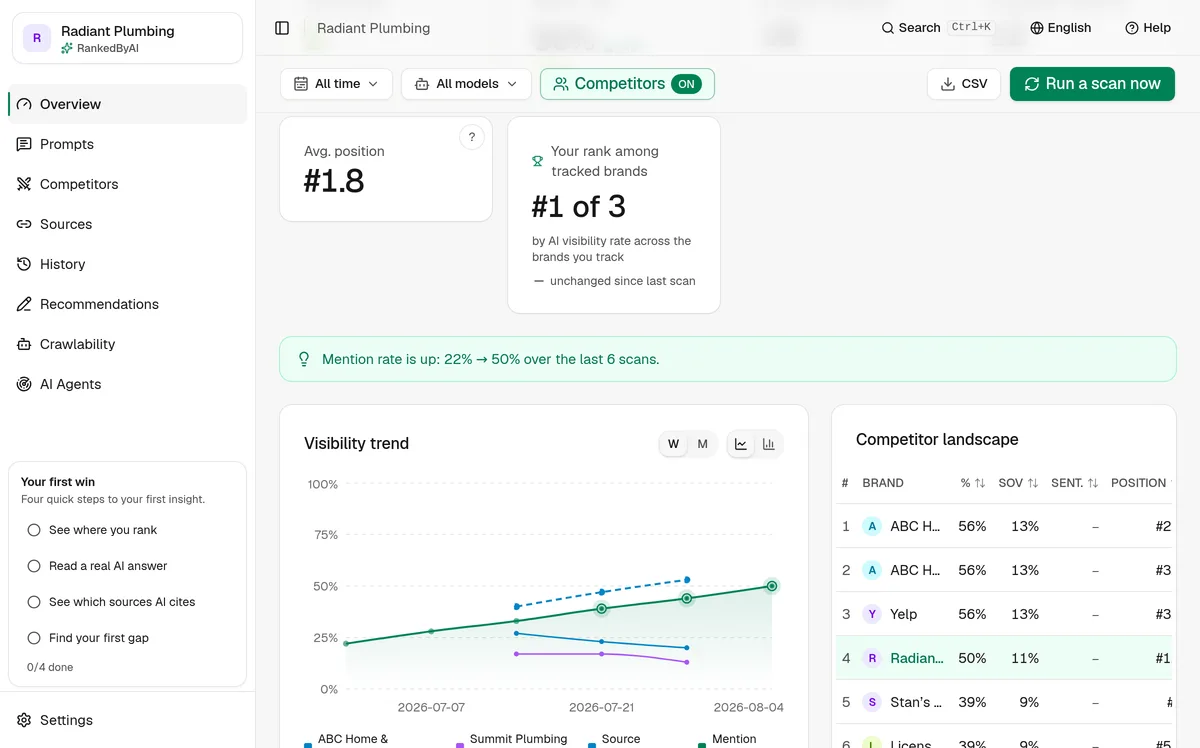Click the search magnifier icon
This screenshot has height=748, width=1200.
pos(887,28)
